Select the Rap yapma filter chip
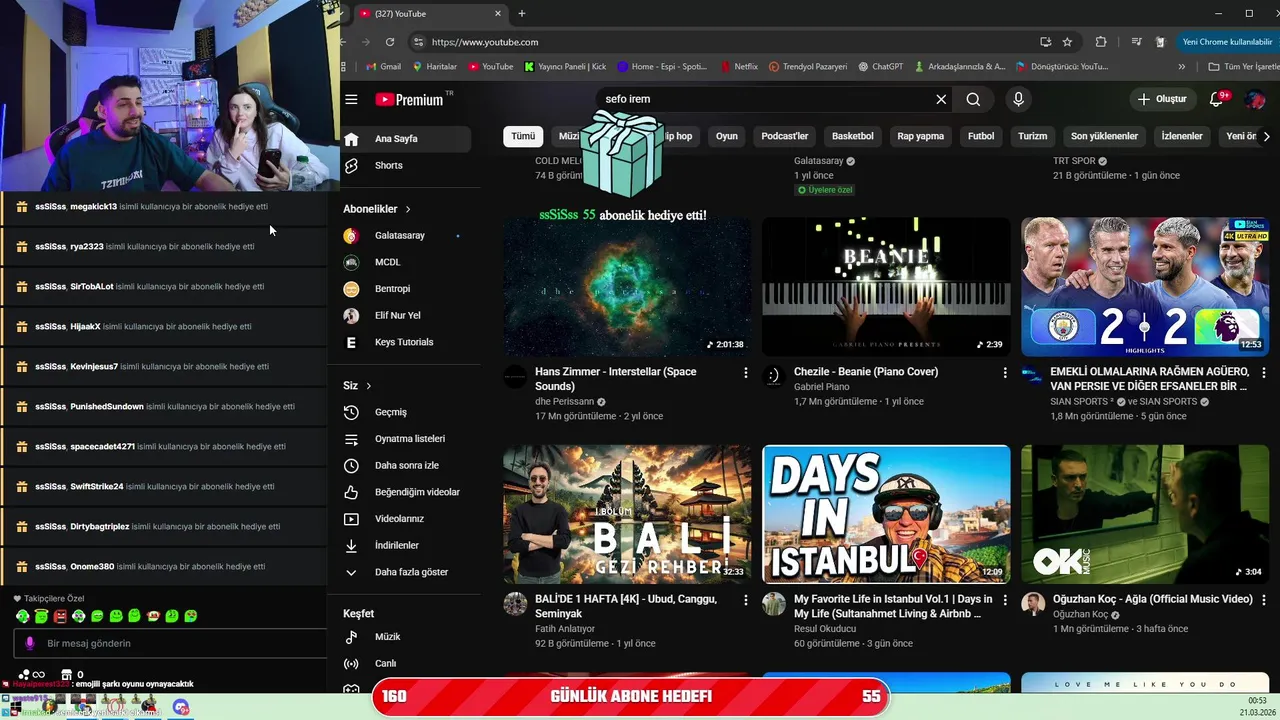 coord(921,136)
